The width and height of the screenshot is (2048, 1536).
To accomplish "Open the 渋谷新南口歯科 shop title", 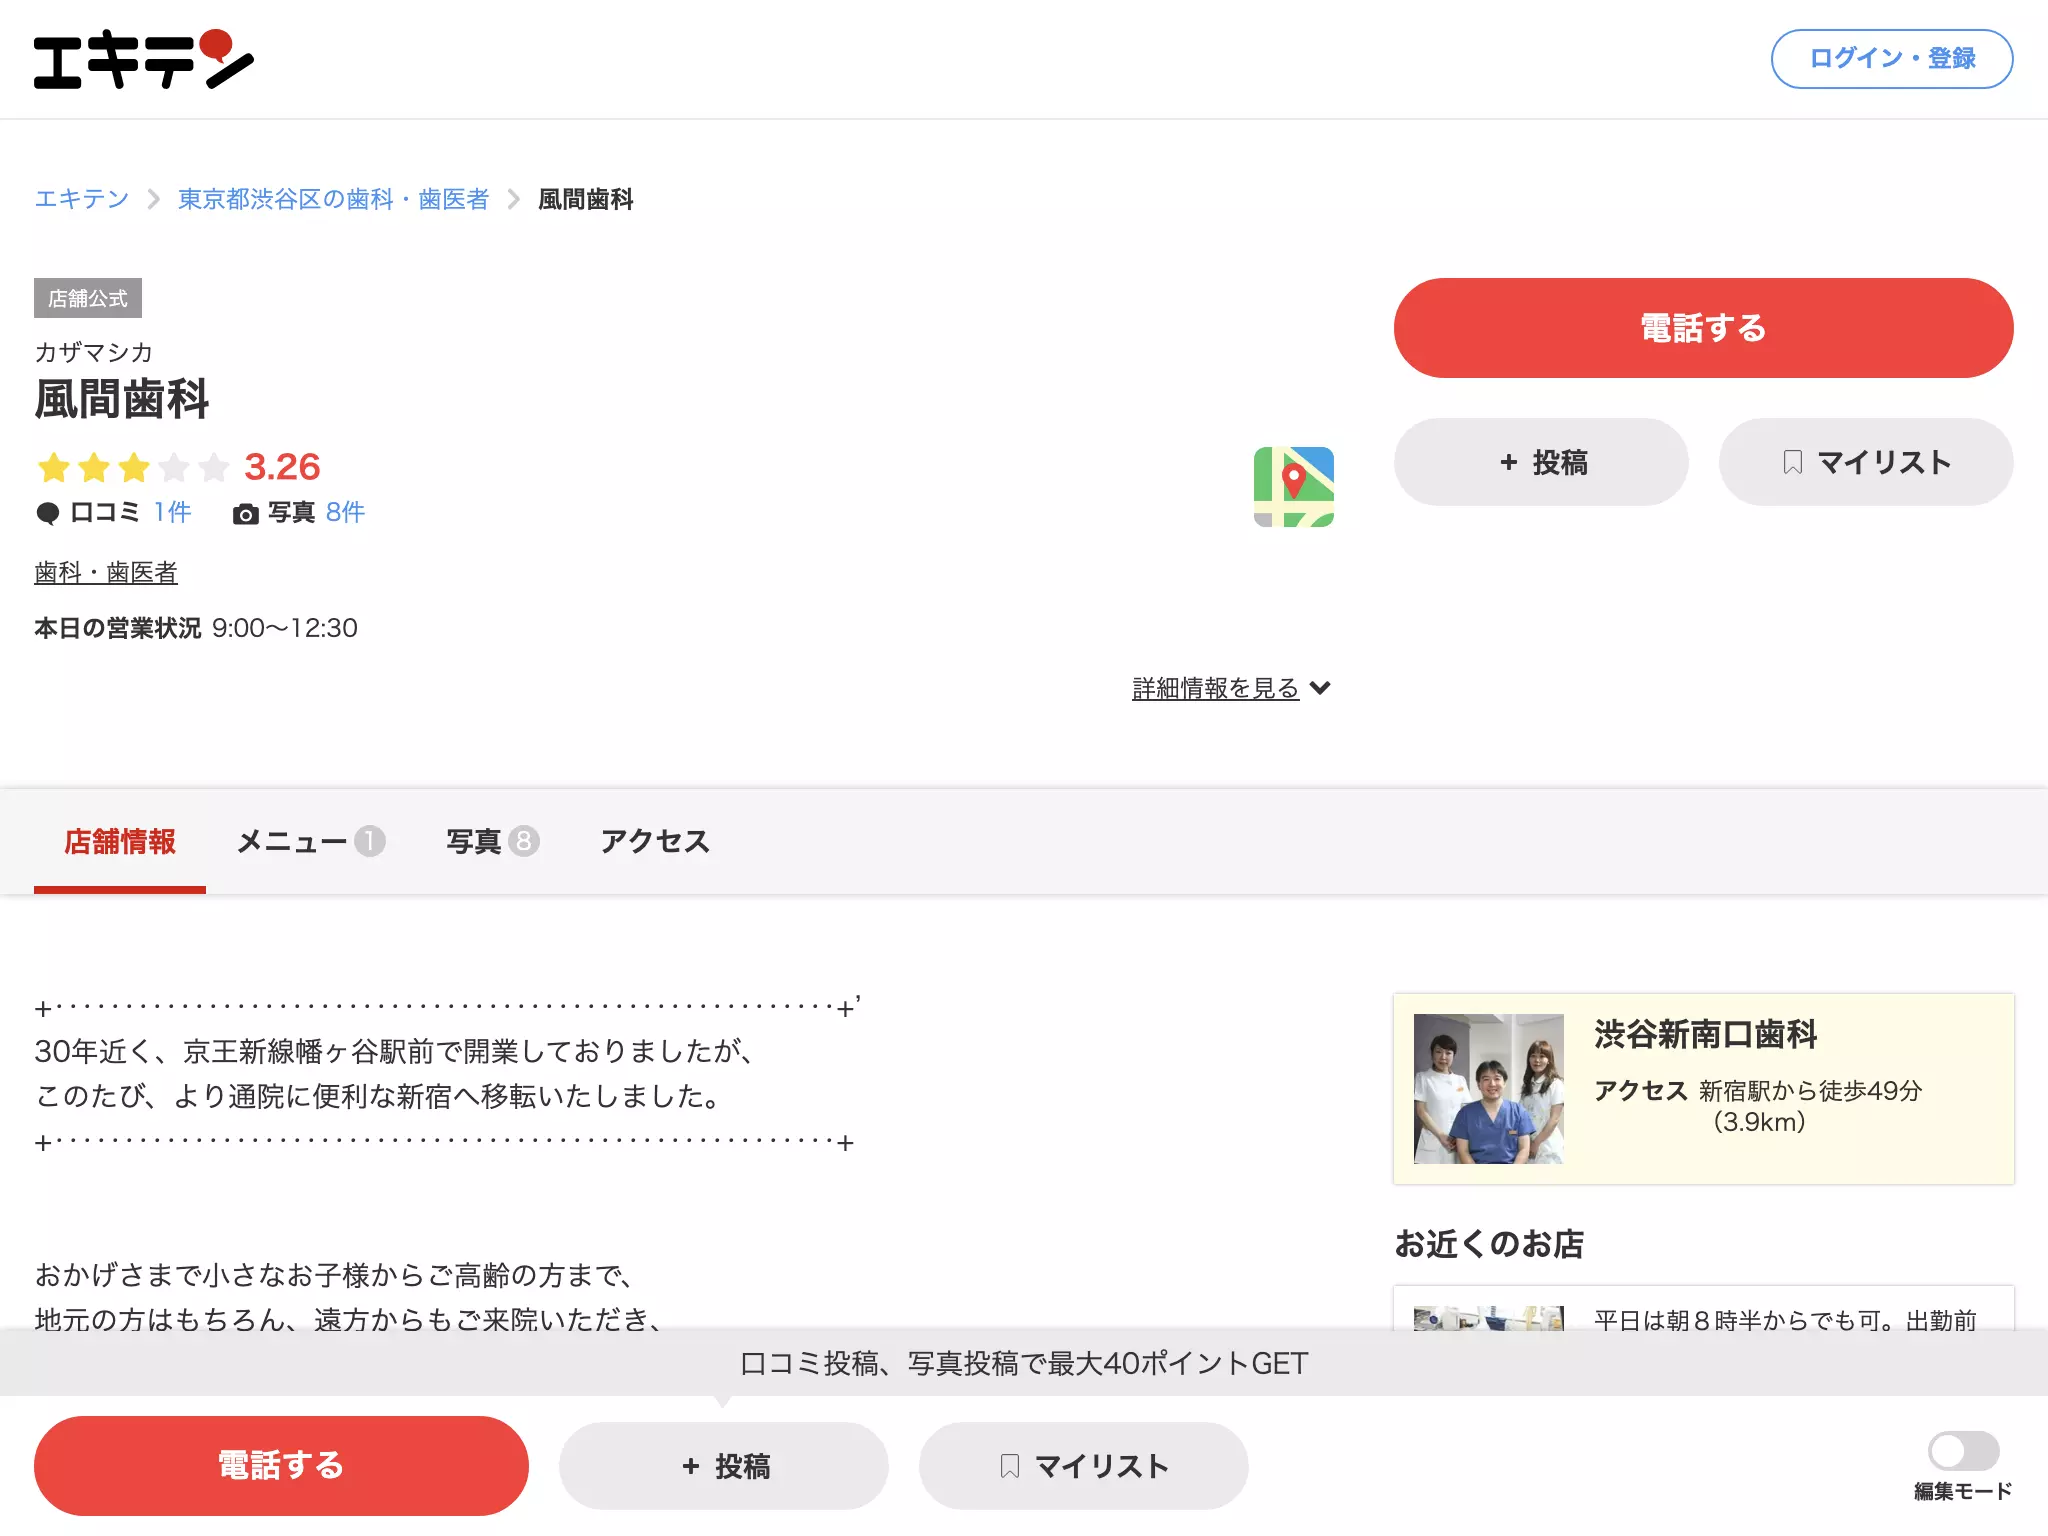I will 1705,1034.
